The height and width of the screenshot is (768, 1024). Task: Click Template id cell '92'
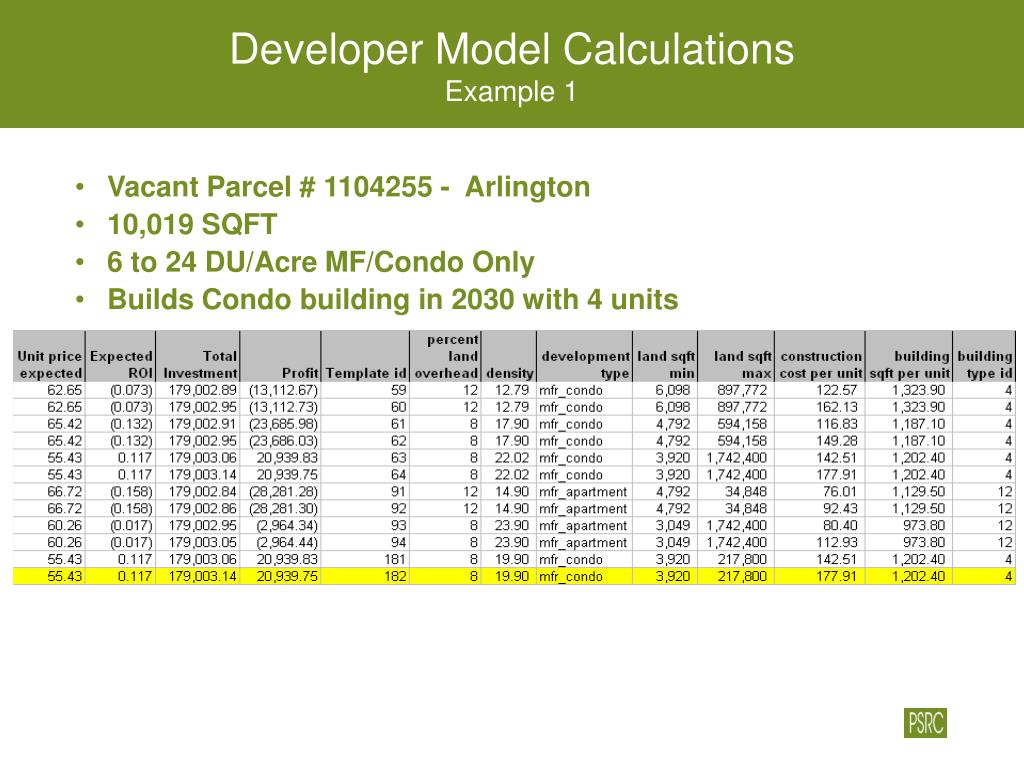click(366, 509)
